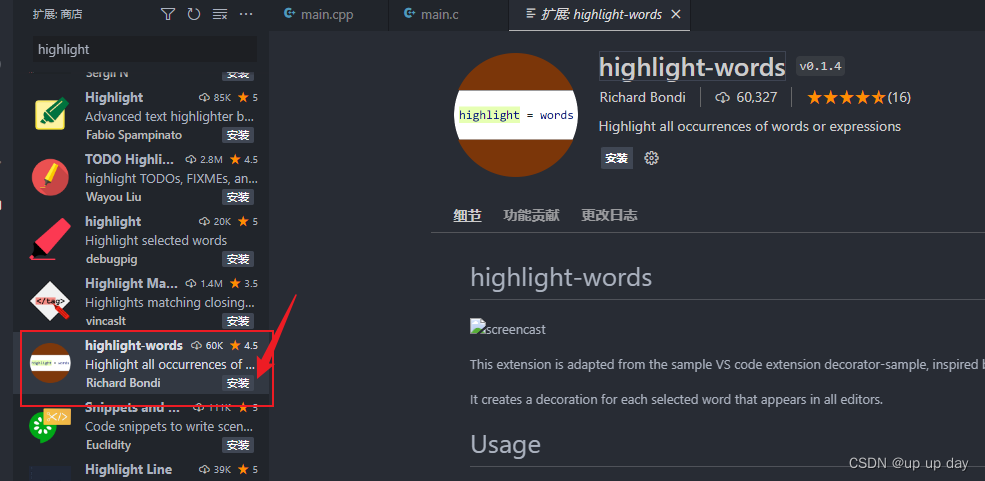
Task: Open the extension filter funnel icon
Action: [168, 14]
